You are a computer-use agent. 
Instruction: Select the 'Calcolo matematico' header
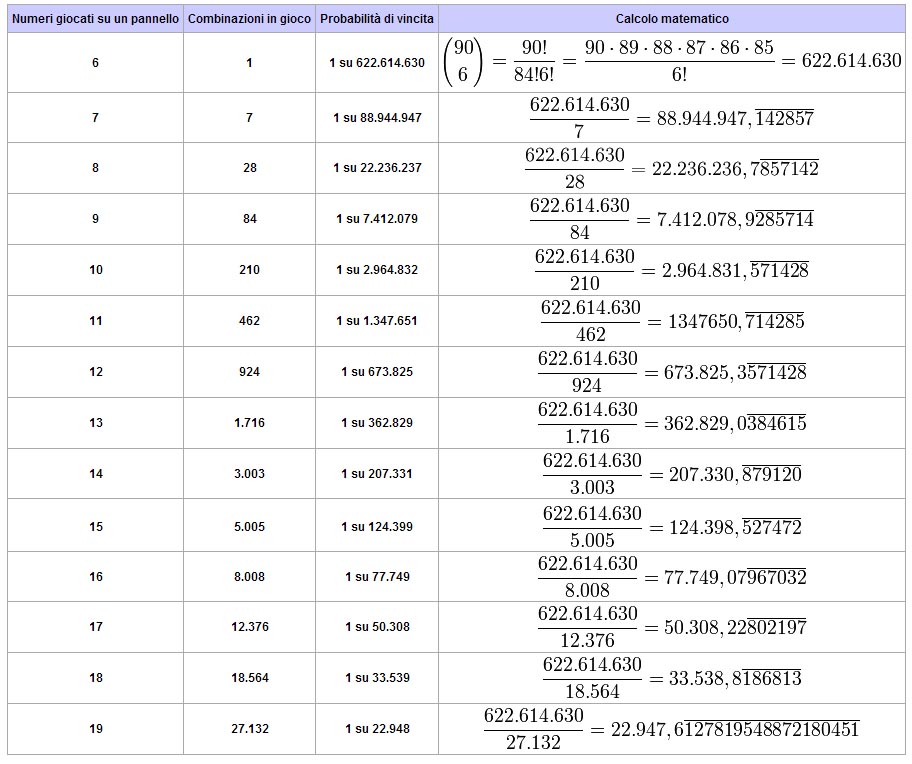[672, 19]
